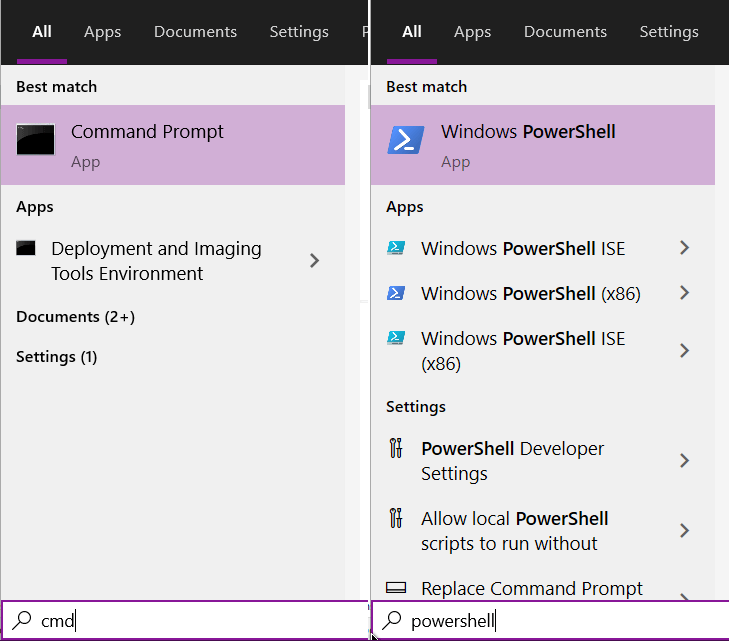Click the Windows PowerShell ISE icon

(x=396, y=248)
